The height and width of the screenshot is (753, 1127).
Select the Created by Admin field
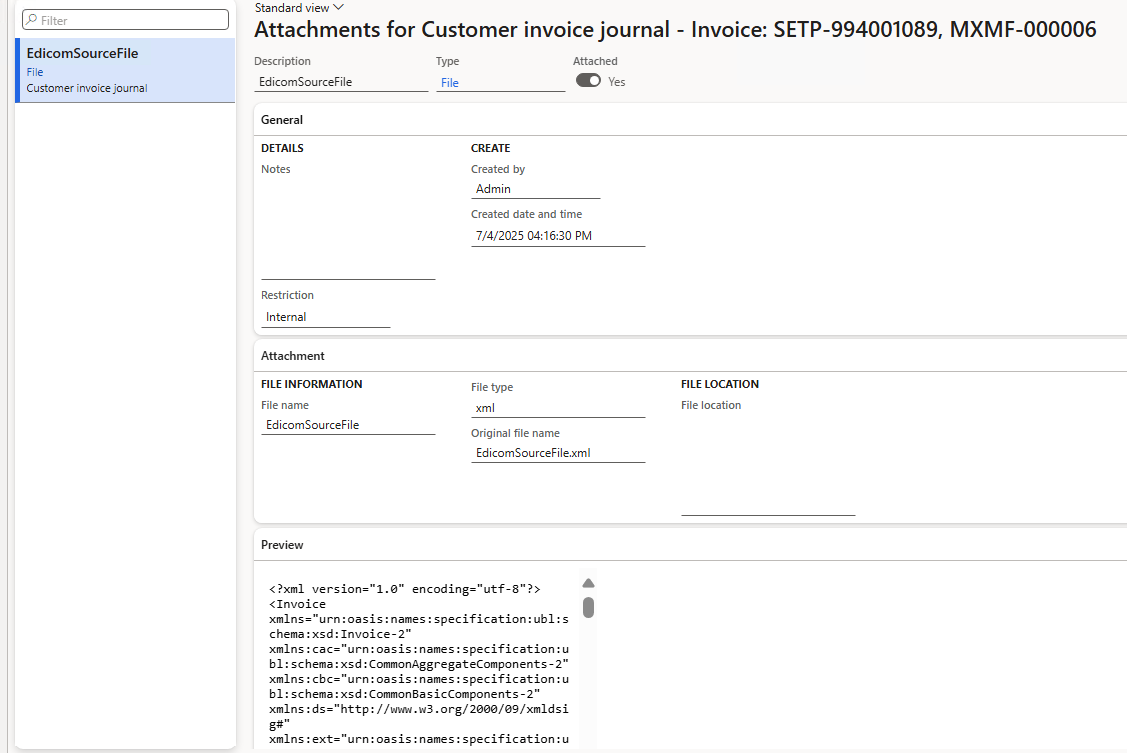(x=535, y=189)
